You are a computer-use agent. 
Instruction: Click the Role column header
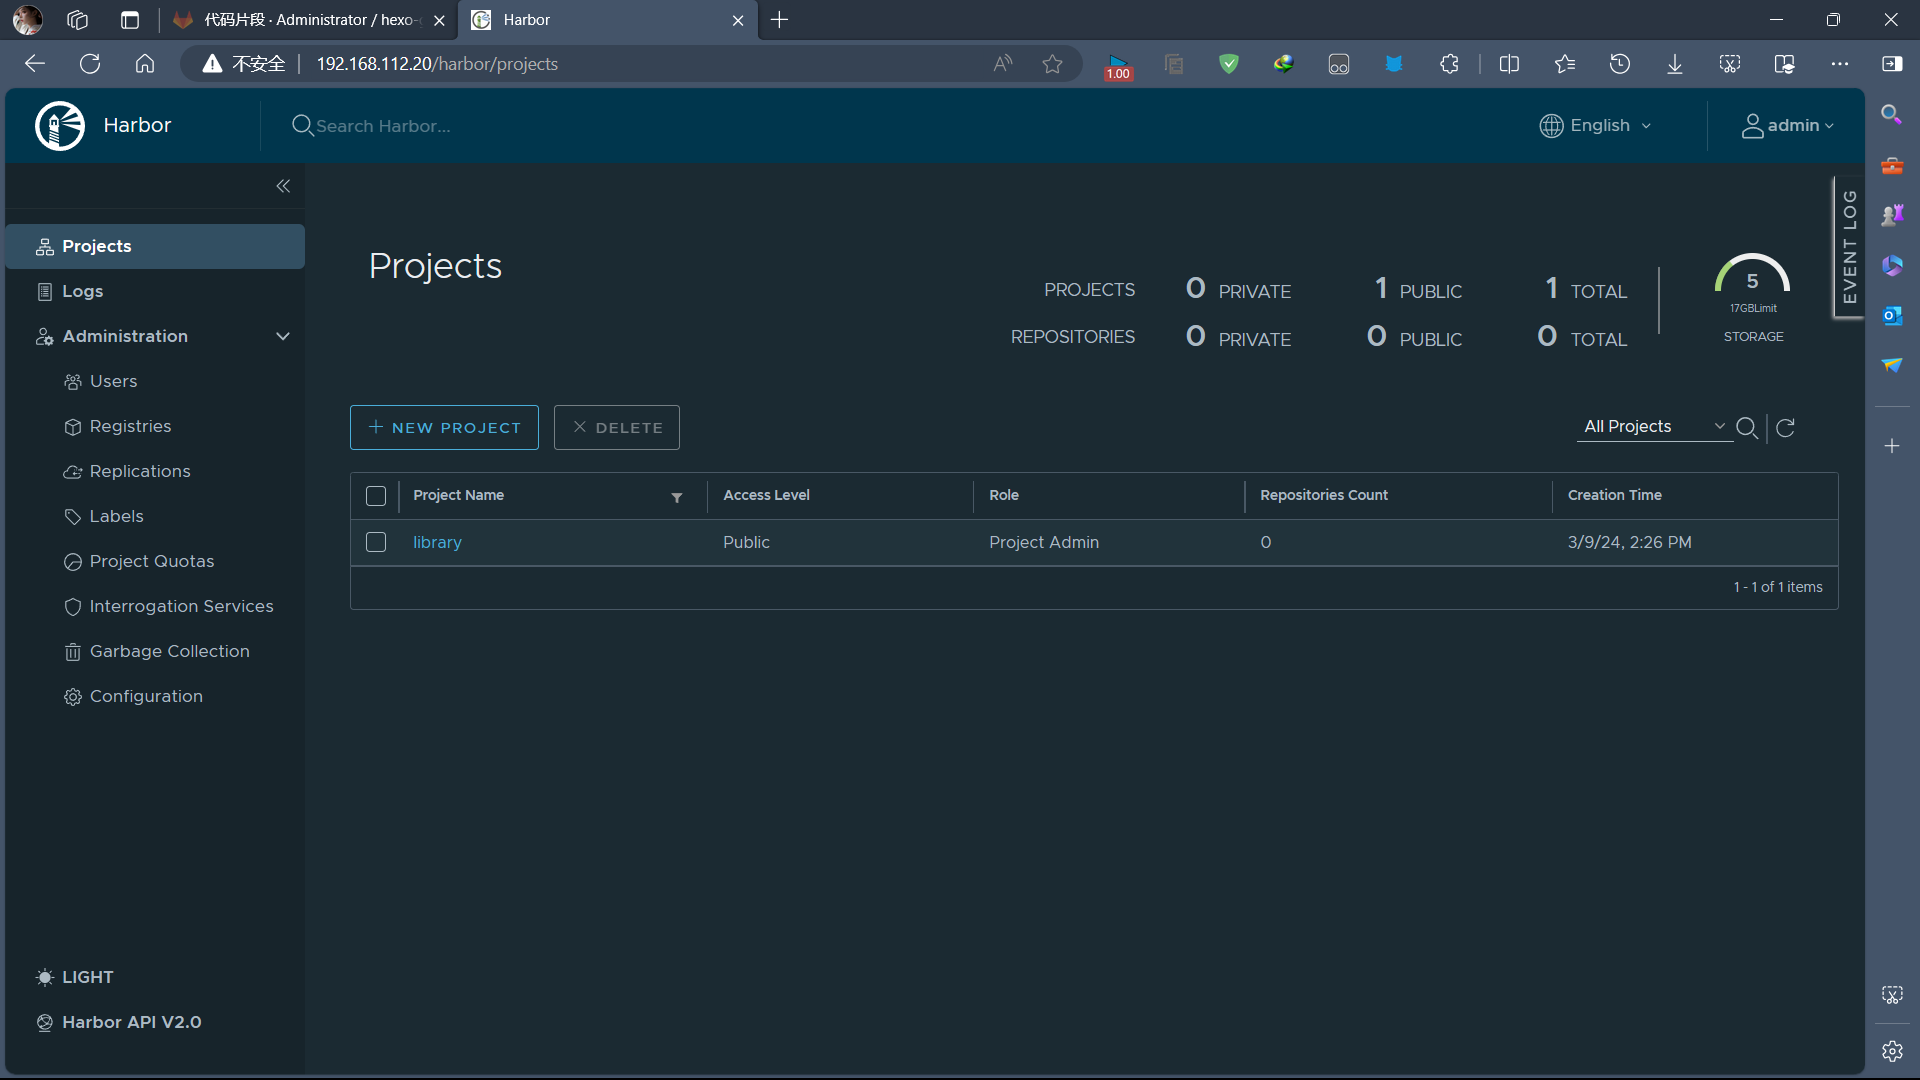[x=1003, y=496]
